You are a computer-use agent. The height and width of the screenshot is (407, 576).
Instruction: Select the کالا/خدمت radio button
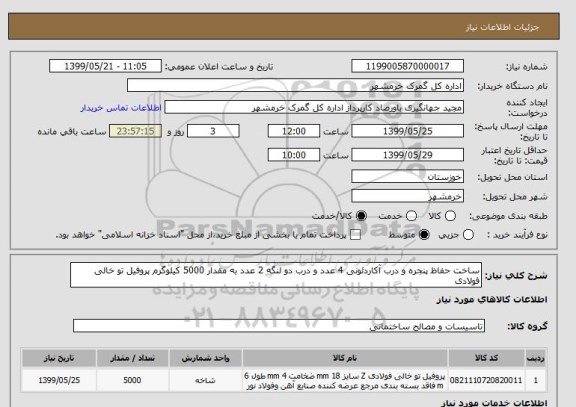[361, 216]
